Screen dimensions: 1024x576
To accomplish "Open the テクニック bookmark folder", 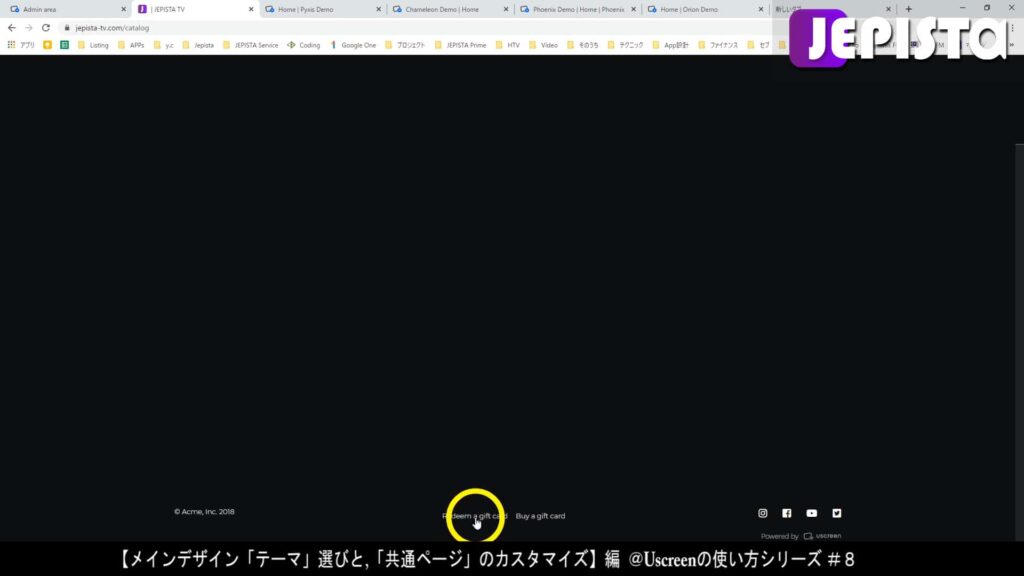I will tap(626, 45).
